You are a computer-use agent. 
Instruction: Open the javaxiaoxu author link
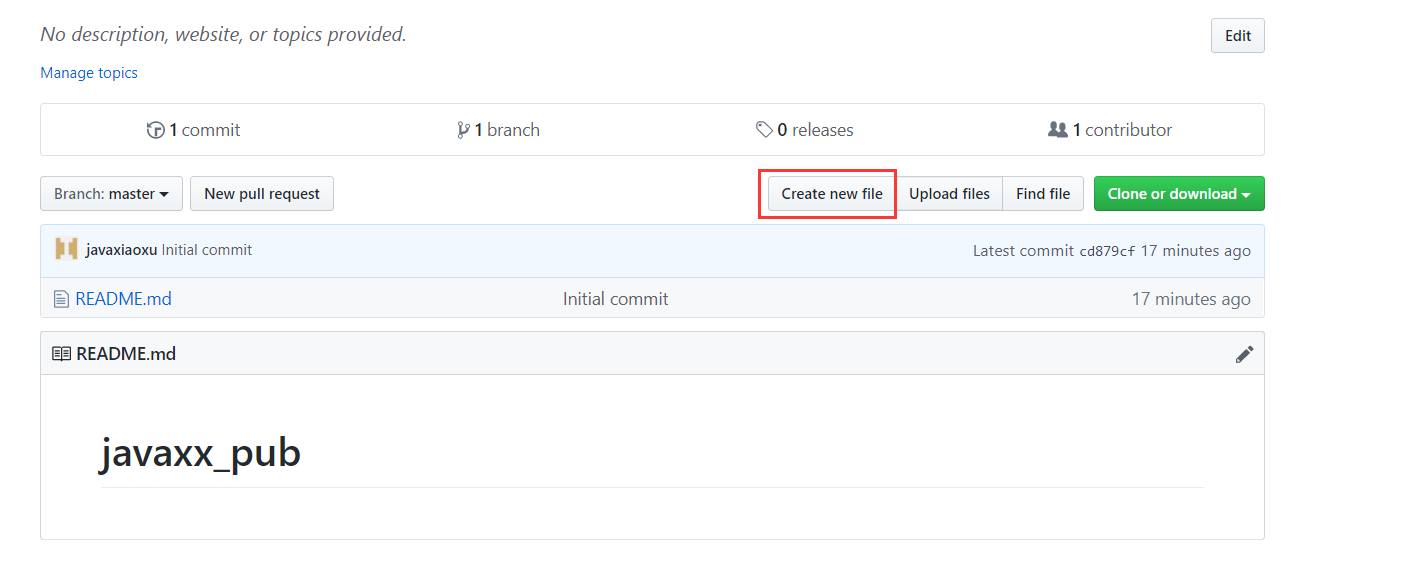121,250
